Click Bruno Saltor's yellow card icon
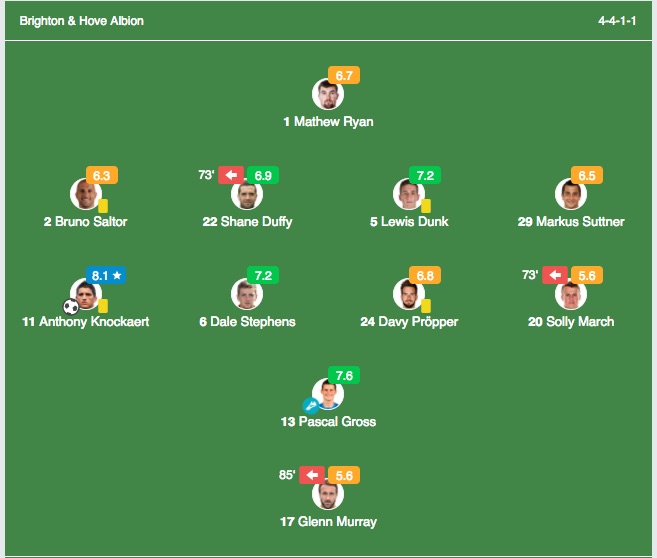This screenshot has height=558, width=657. click(103, 206)
